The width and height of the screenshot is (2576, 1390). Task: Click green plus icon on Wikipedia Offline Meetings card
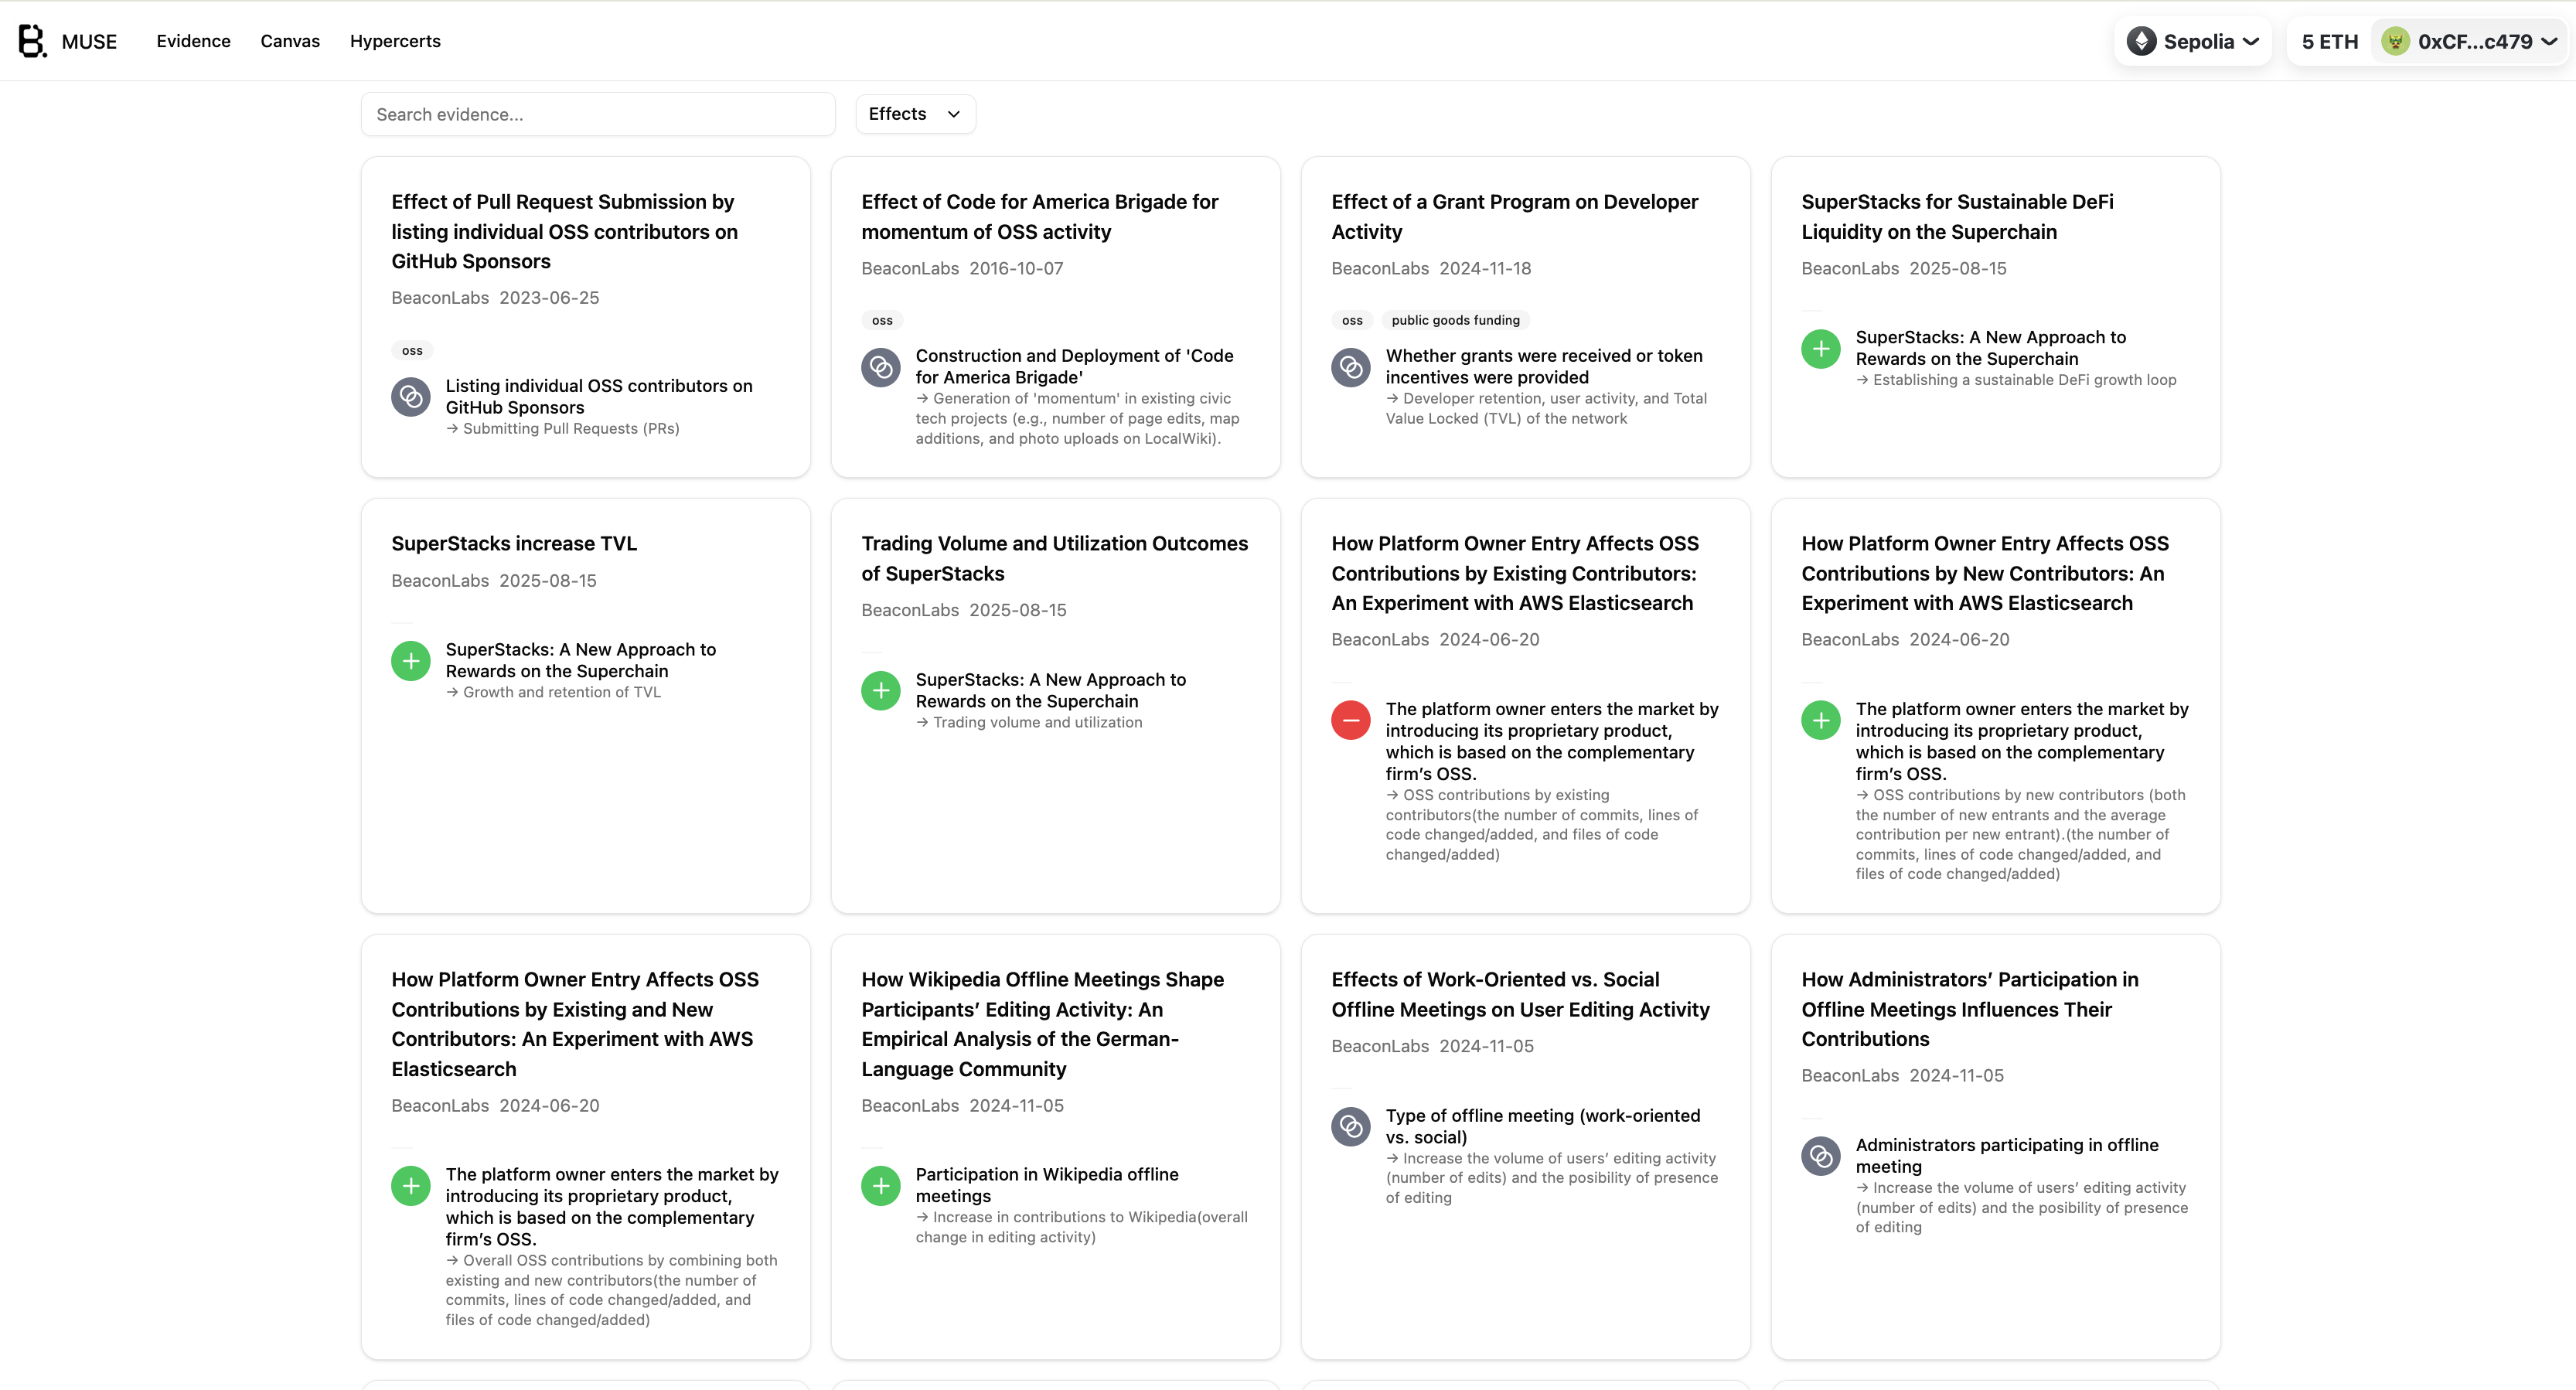tap(880, 1186)
